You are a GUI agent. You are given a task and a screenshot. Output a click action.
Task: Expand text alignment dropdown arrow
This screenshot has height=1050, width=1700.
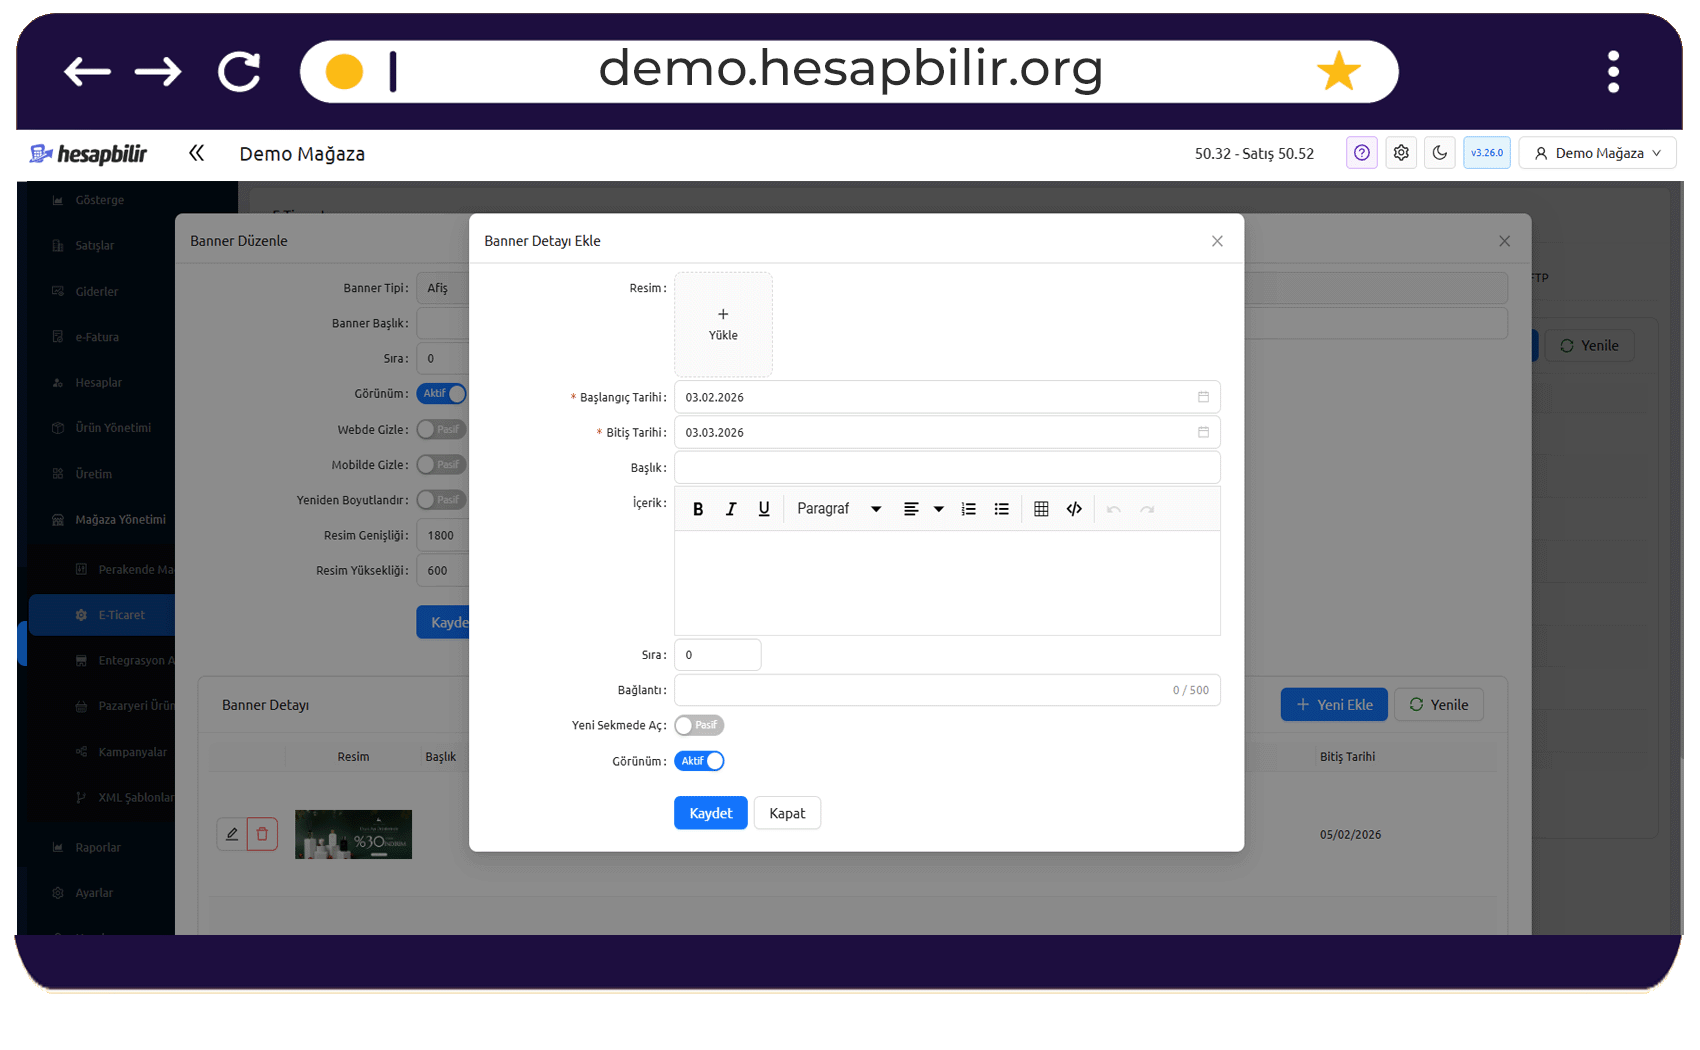coord(939,509)
